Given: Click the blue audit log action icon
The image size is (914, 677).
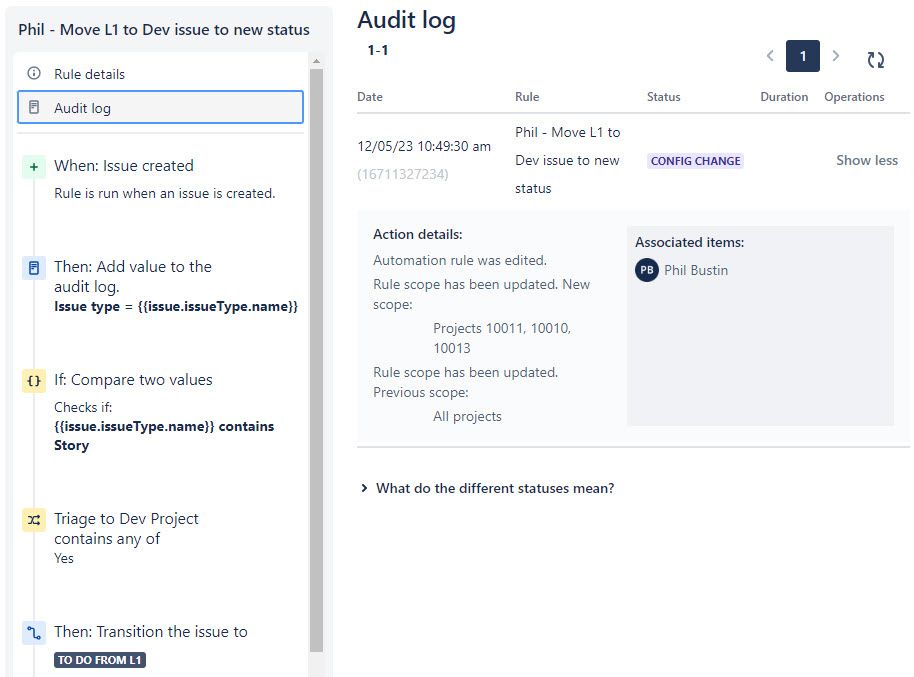Looking at the screenshot, I should (34, 268).
